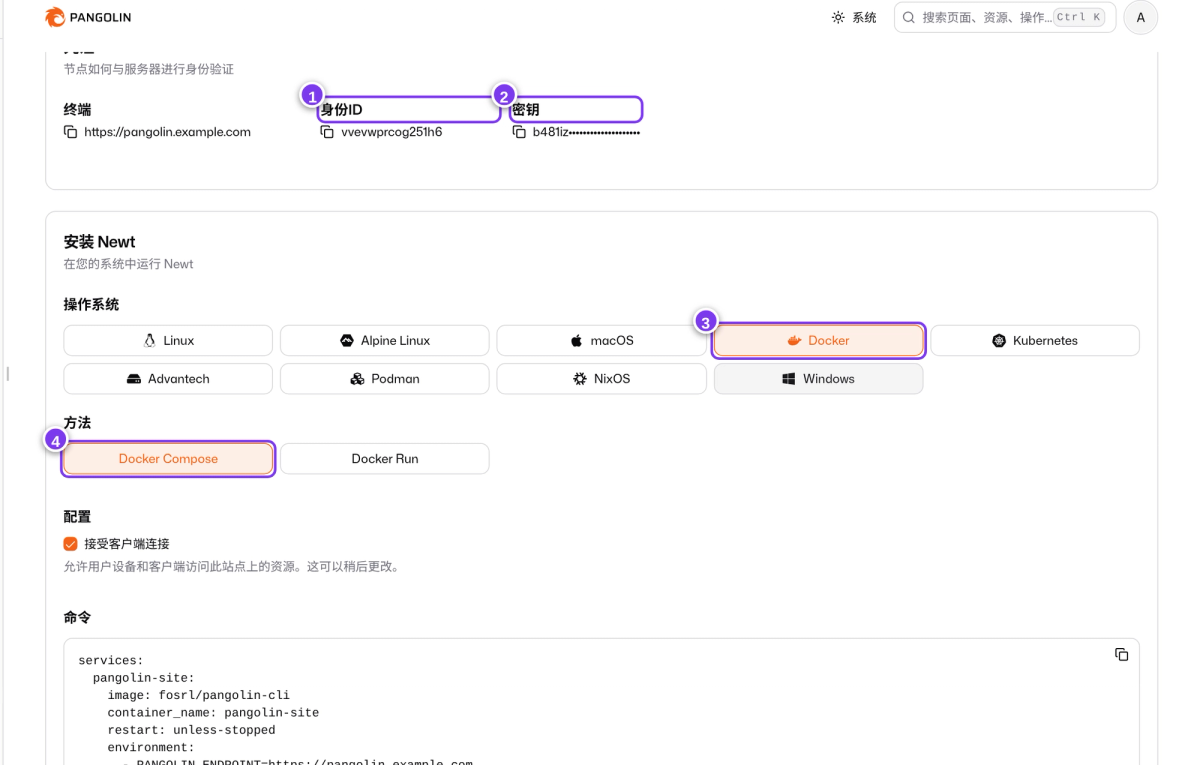
Task: Click the Ctrl K shortcut hint
Action: pyautogui.click(x=1080, y=18)
